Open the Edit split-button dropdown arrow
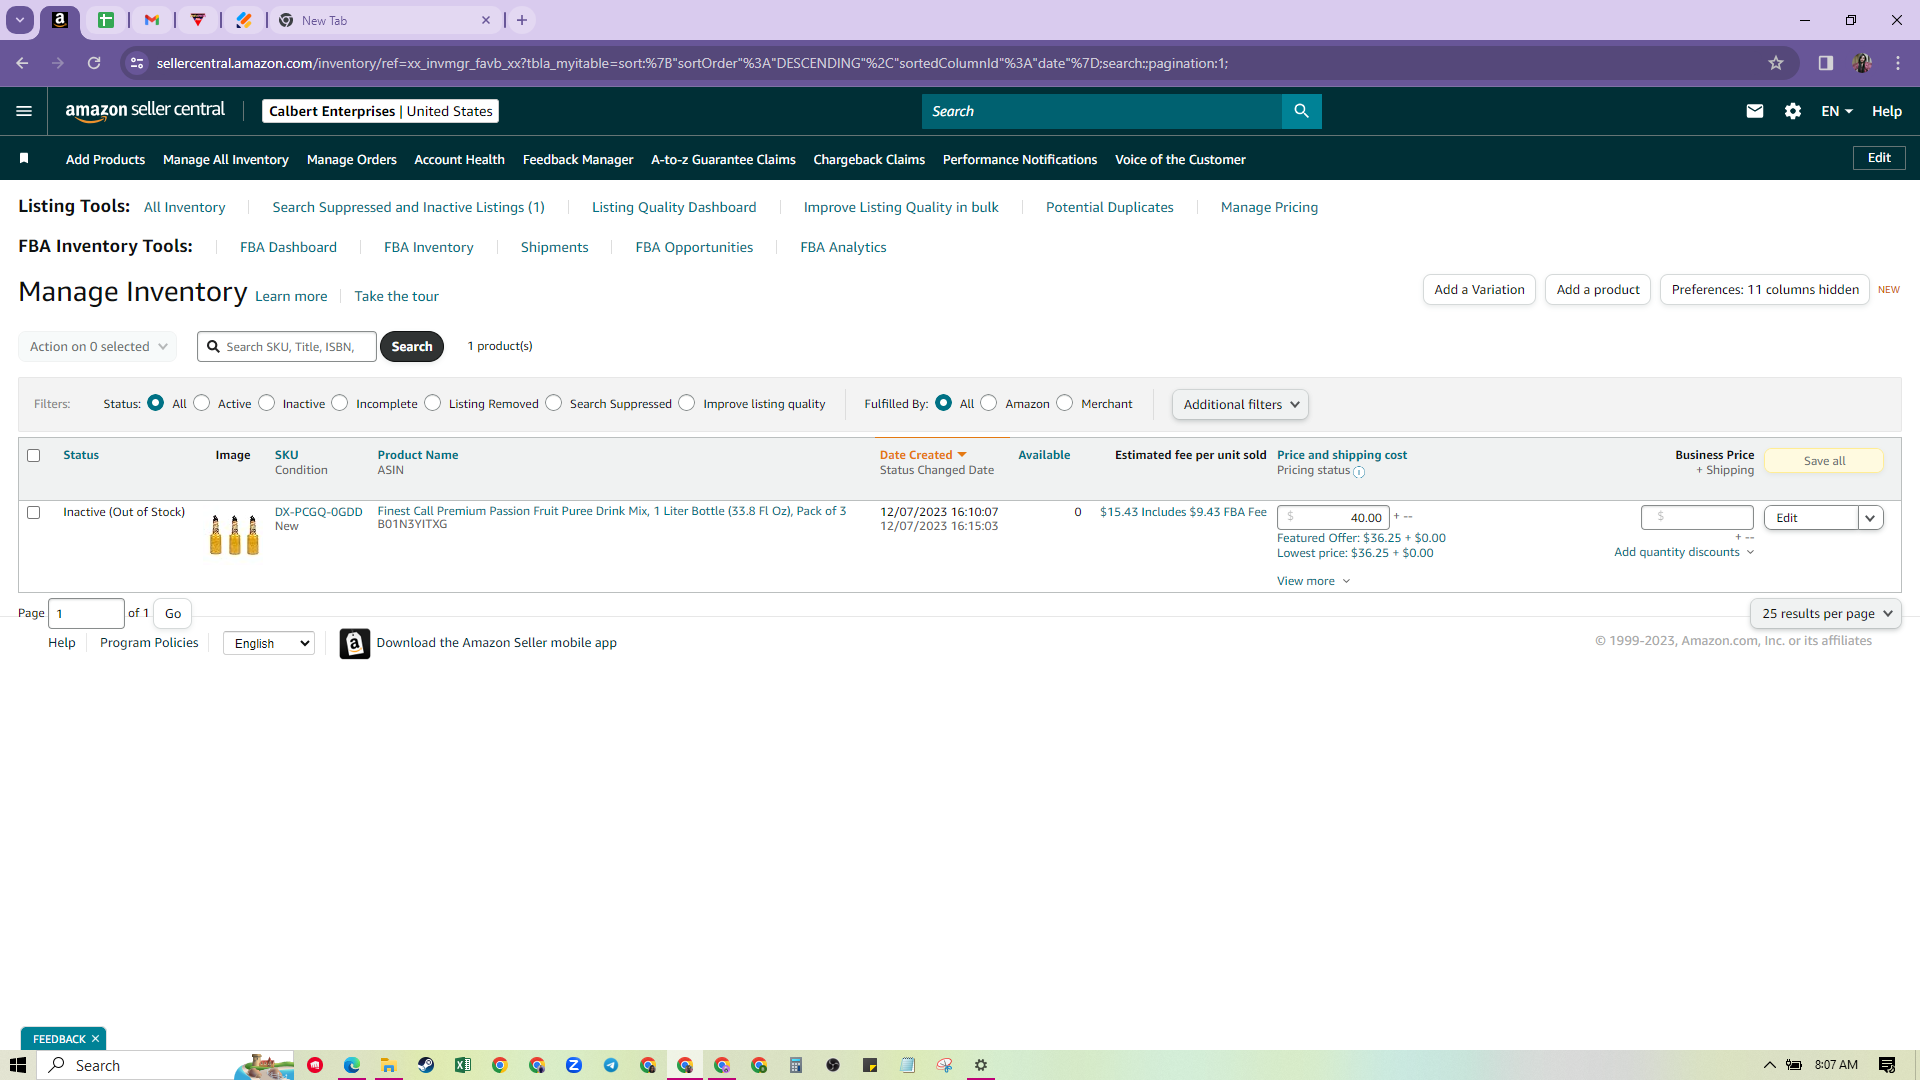 1870,518
